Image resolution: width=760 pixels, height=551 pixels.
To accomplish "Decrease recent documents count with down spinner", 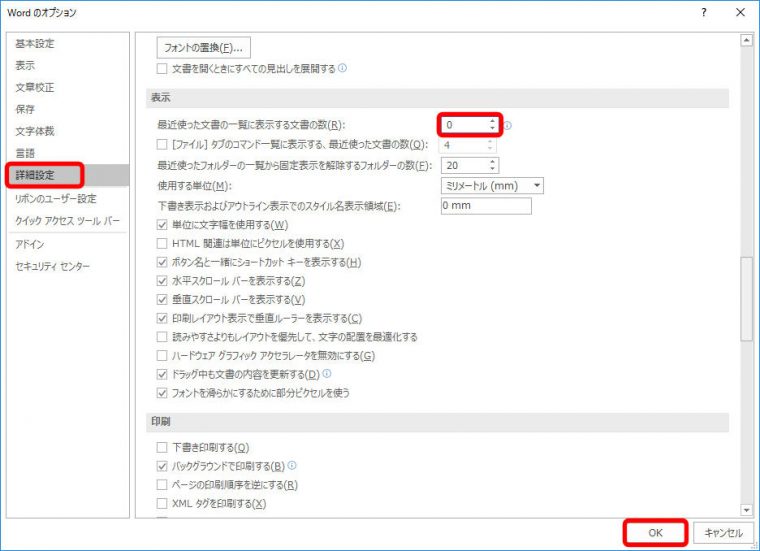I will pos(492,128).
